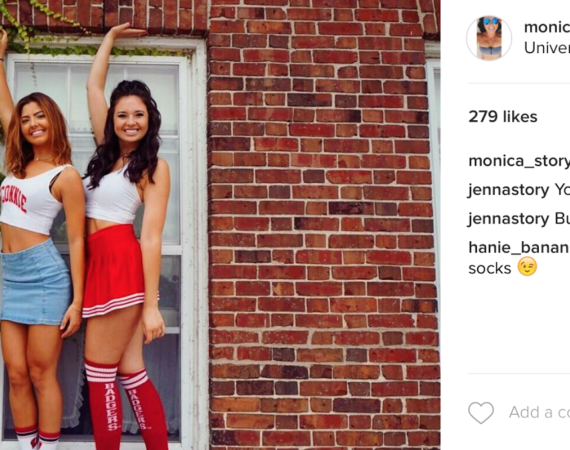Click the main post photo
The height and width of the screenshot is (450, 570).
[220, 225]
